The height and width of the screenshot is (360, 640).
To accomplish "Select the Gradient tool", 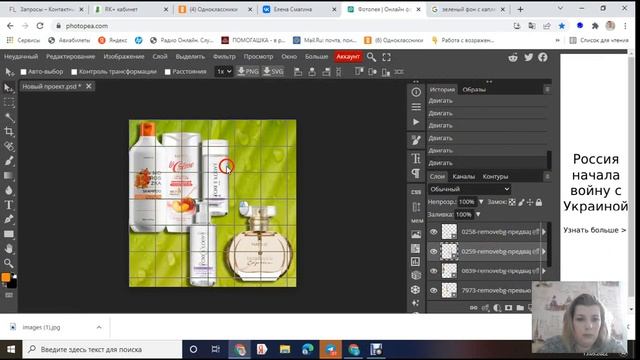I will pos(9,176).
